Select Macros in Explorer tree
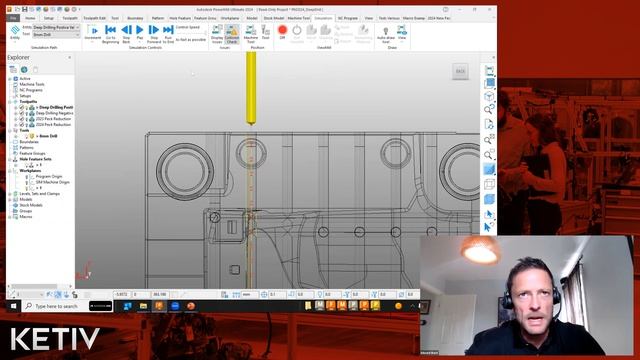The height and width of the screenshot is (360, 640). tap(26, 216)
